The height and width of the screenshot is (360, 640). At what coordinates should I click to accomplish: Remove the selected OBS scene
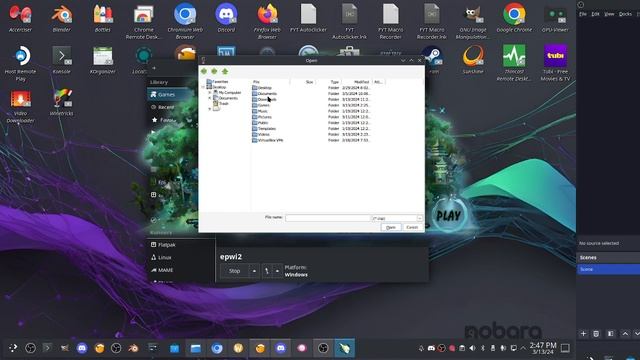point(596,334)
